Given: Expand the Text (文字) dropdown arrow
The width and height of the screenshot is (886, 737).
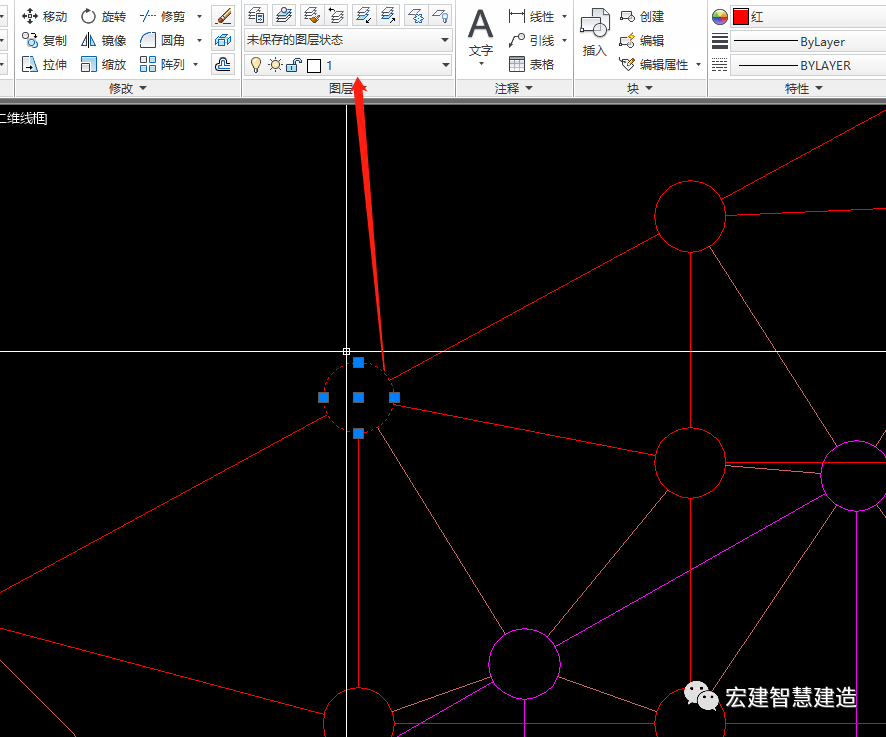Looking at the screenshot, I should pyautogui.click(x=481, y=63).
